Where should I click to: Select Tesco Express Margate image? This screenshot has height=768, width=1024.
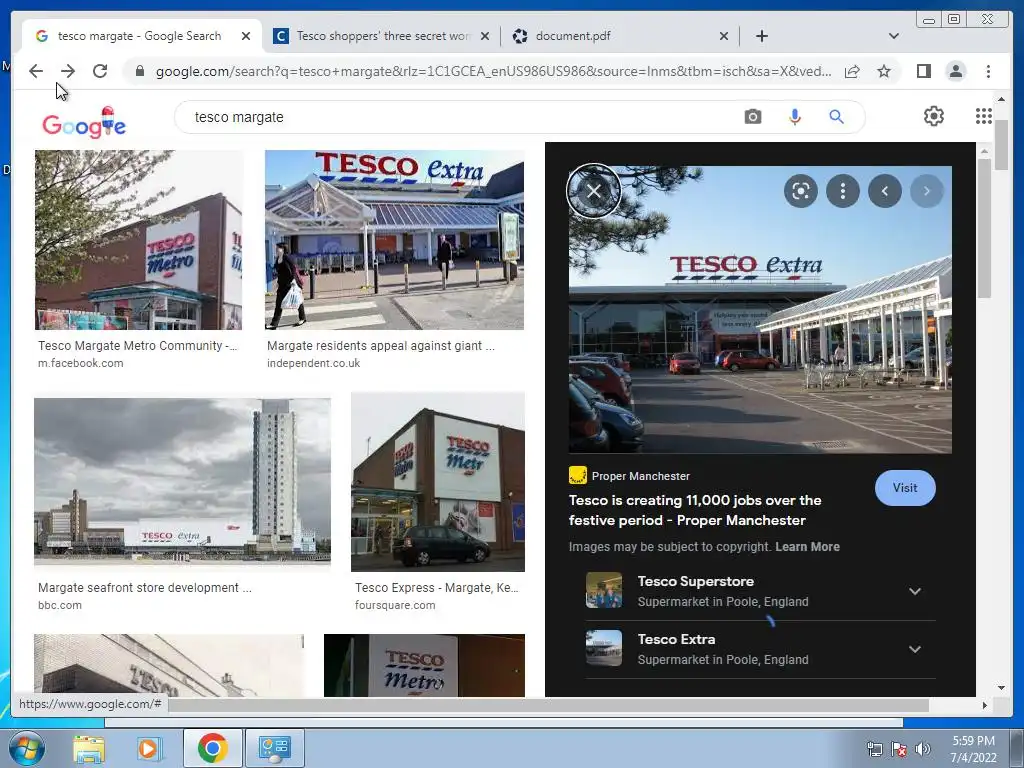pyautogui.click(x=438, y=482)
